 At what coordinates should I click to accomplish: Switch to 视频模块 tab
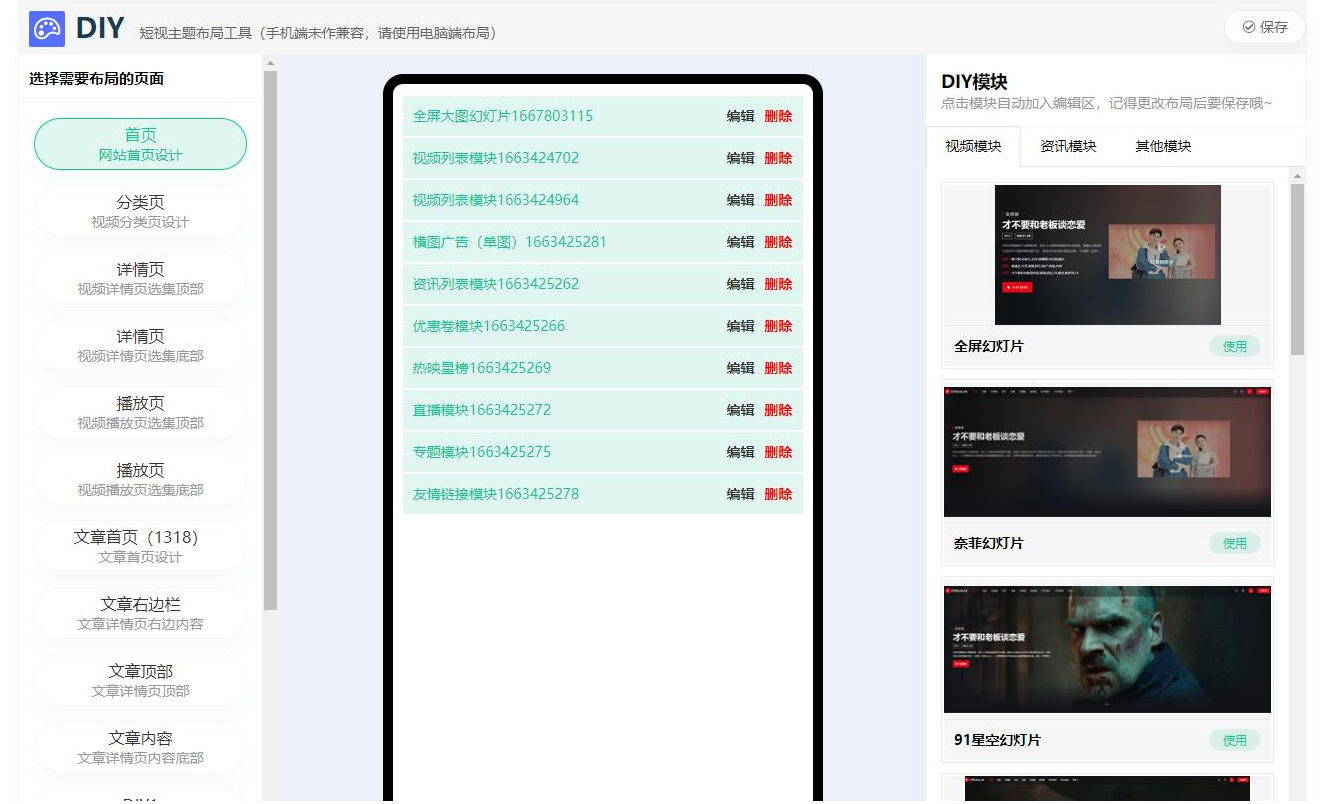(x=973, y=146)
